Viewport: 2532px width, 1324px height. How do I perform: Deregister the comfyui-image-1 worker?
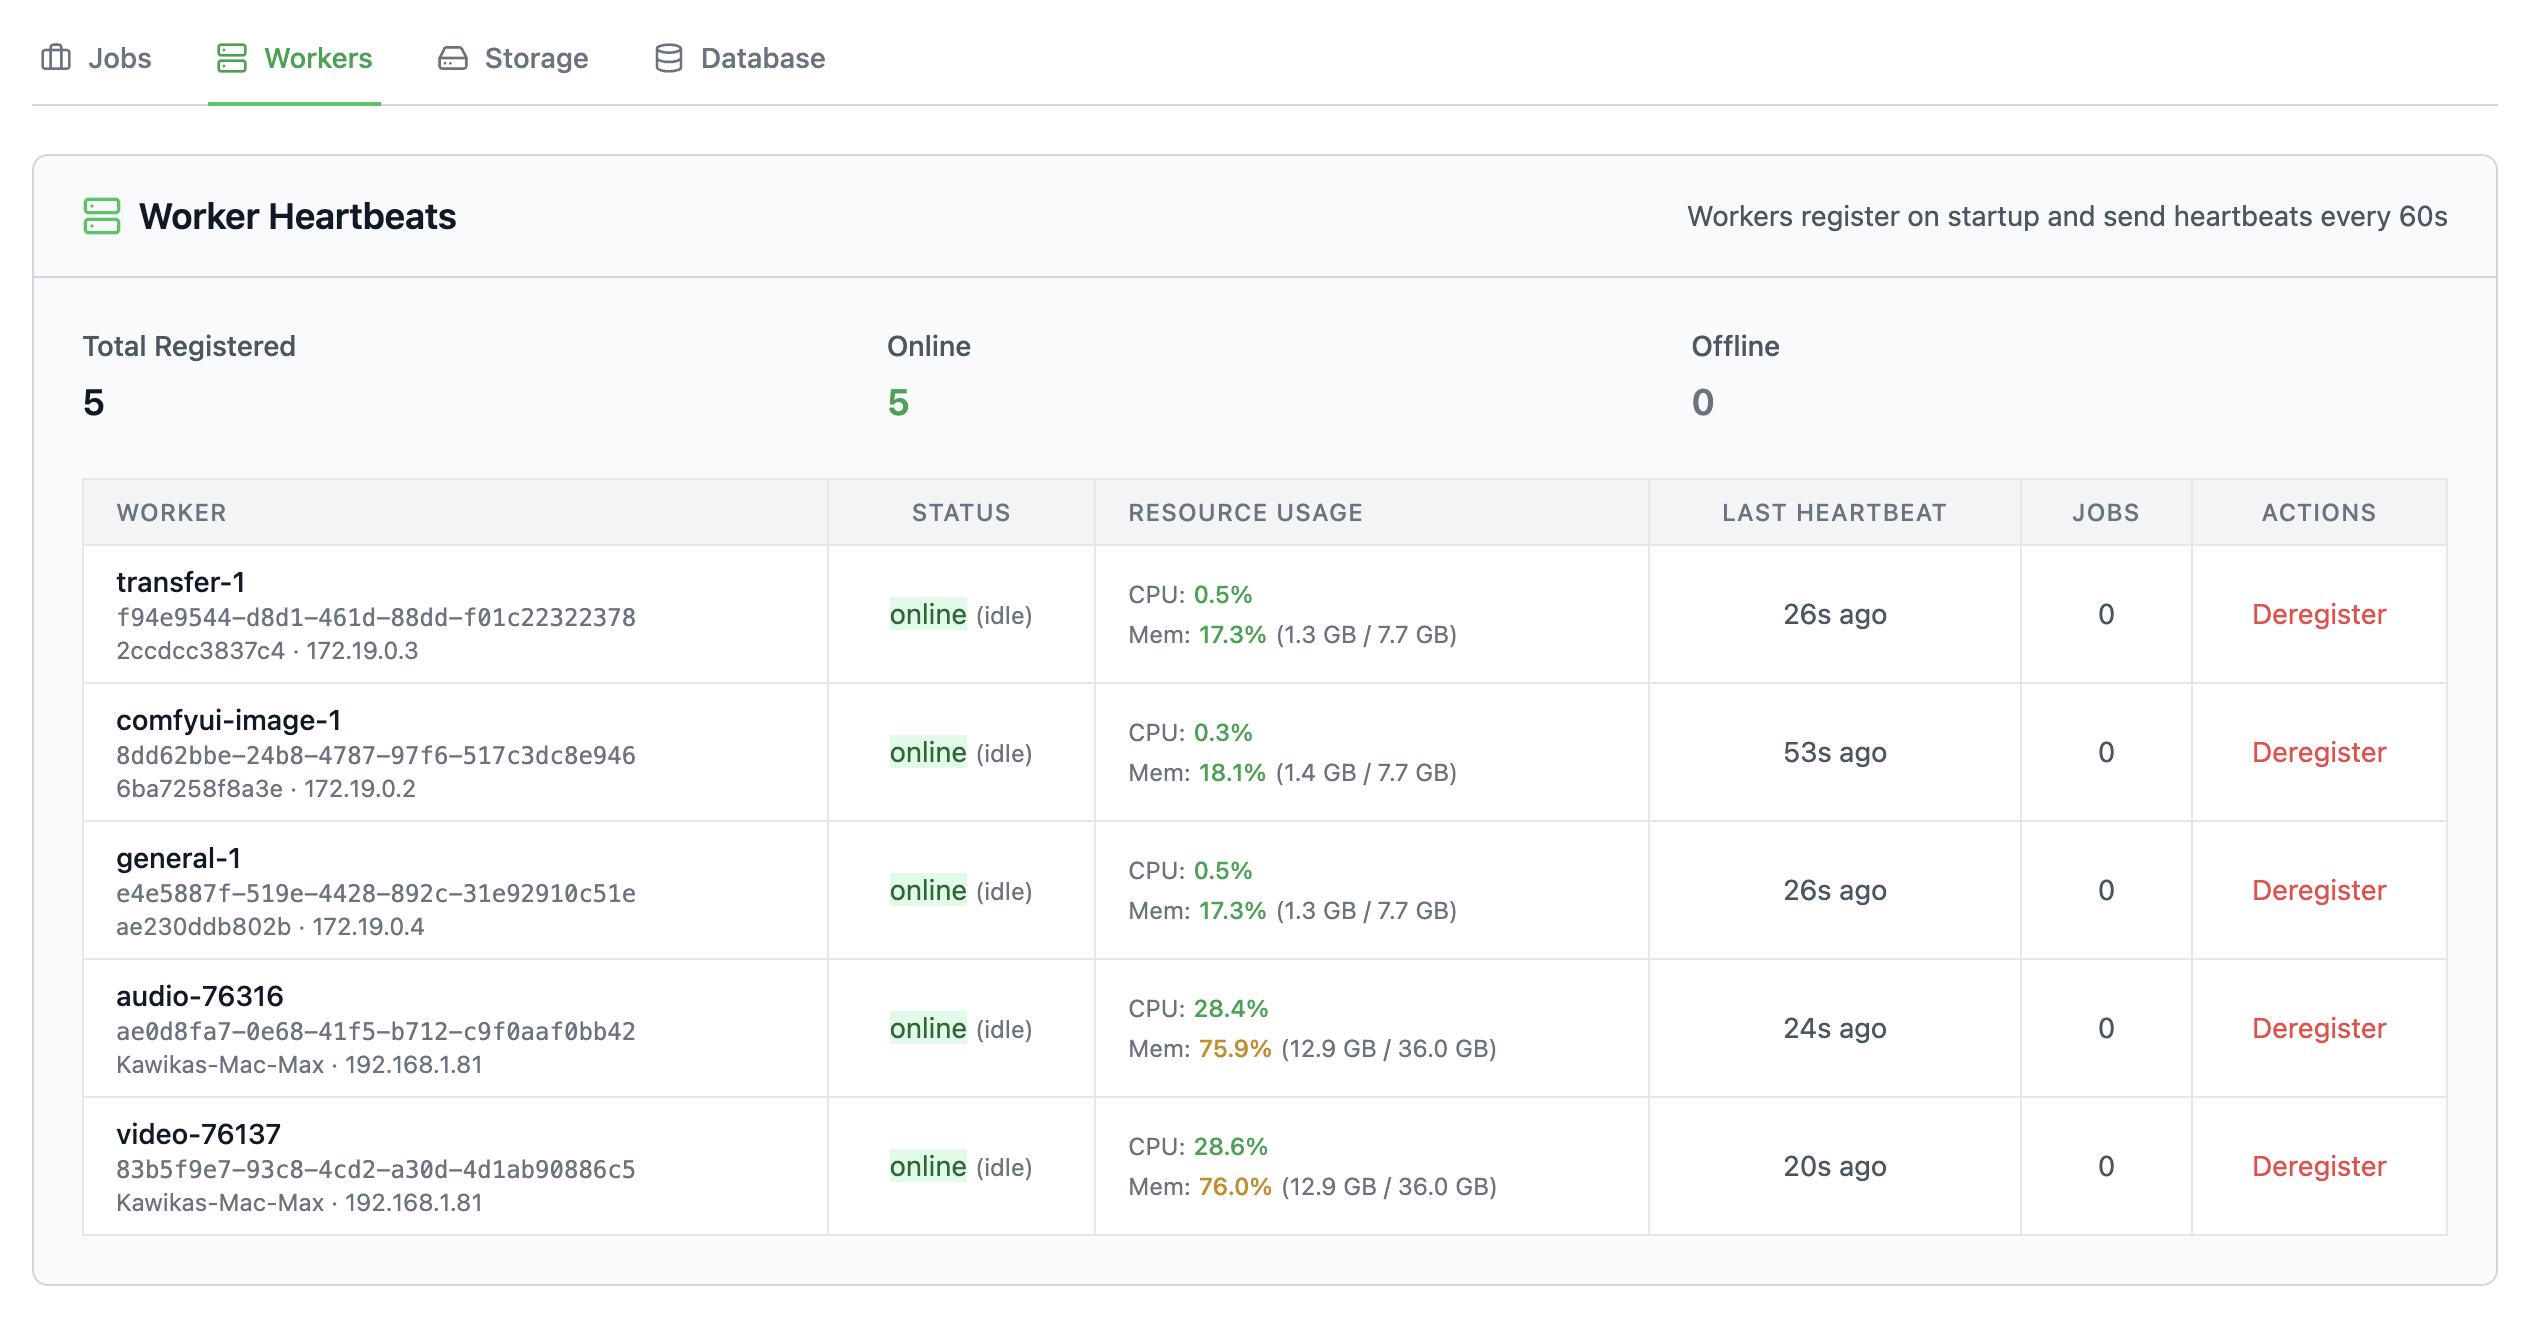(2318, 752)
